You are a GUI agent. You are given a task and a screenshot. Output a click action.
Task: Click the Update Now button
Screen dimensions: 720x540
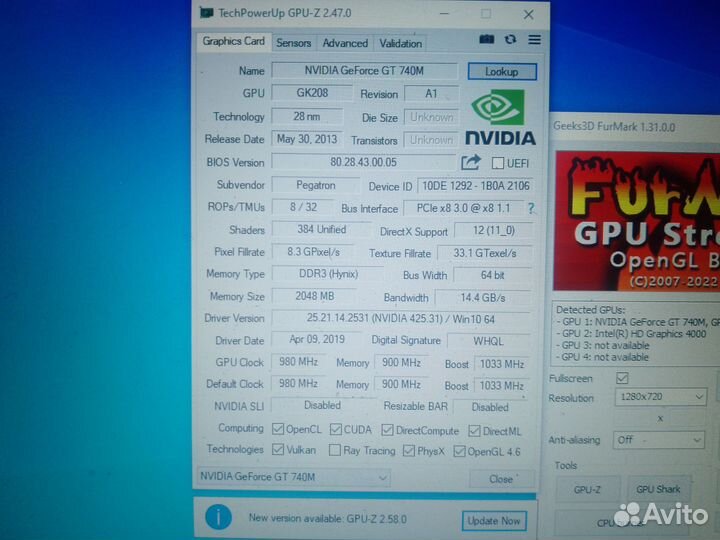point(494,520)
